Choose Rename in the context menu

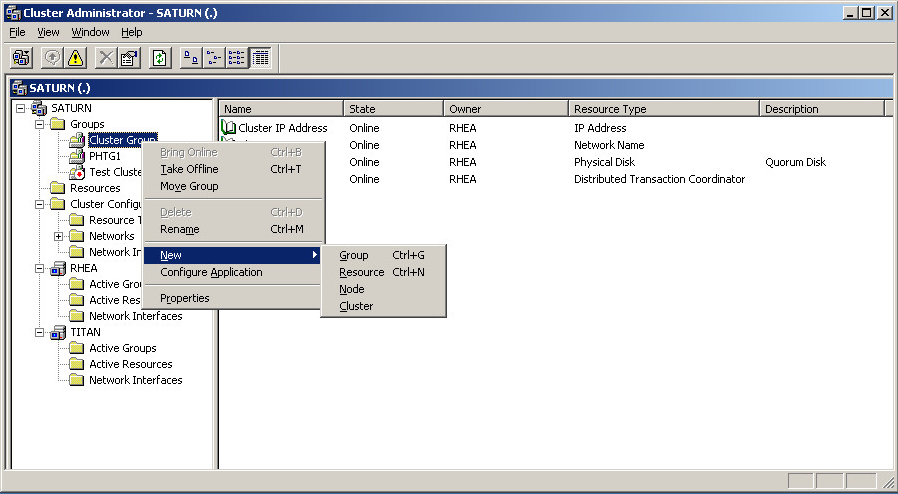point(234,229)
